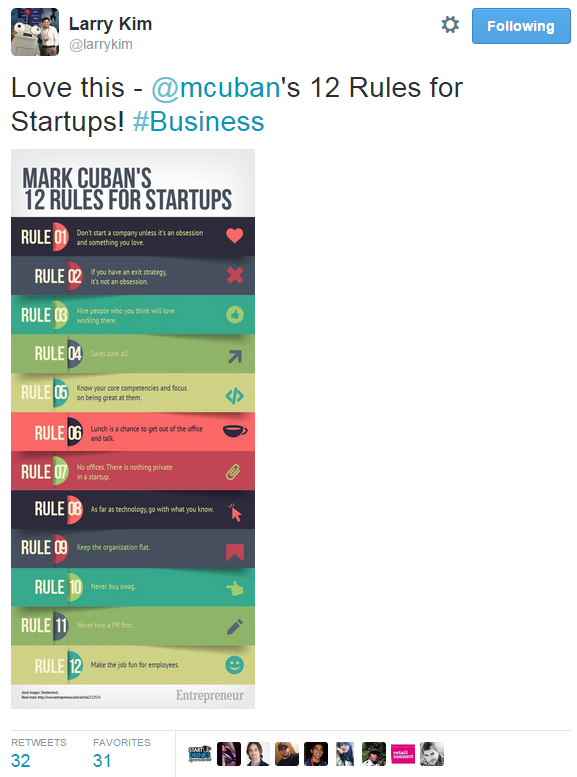Click the heart icon on Rule 01
Image resolution: width=577 pixels, height=777 pixels.
point(234,236)
